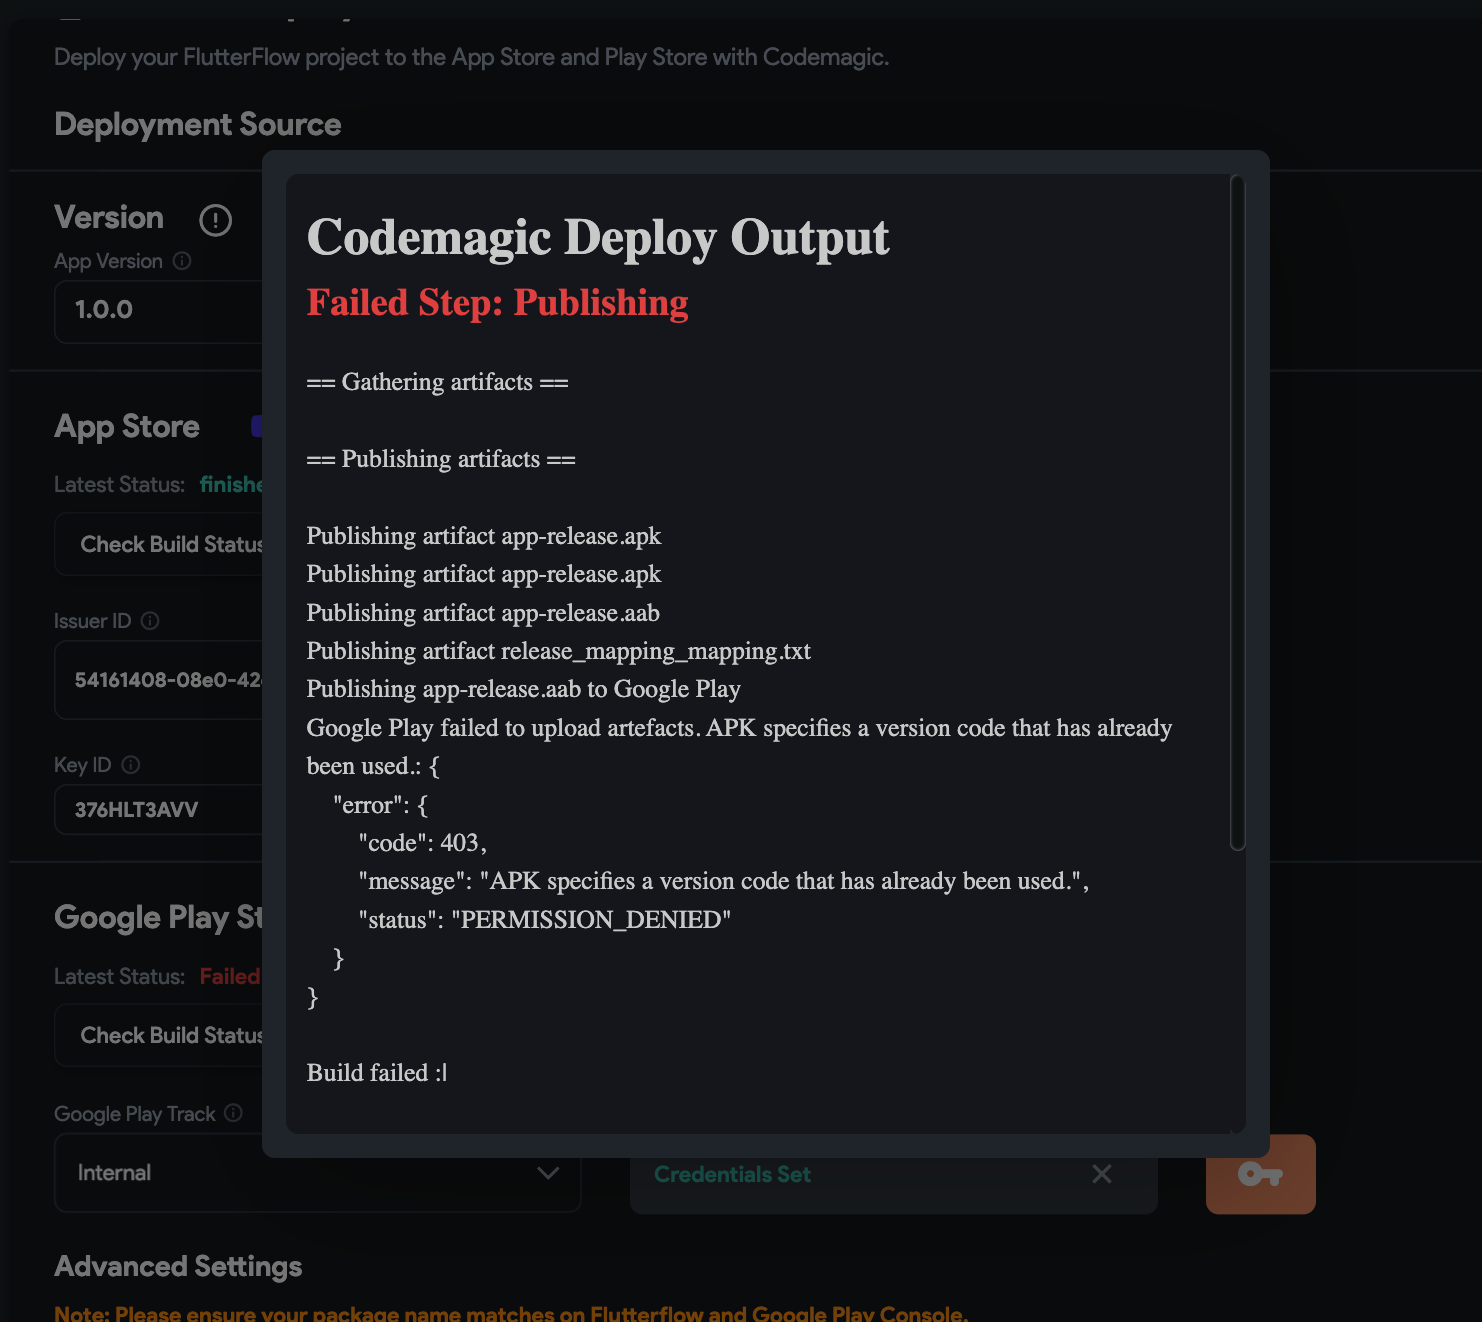Click the Failed status under Google Play Store

[x=230, y=976]
